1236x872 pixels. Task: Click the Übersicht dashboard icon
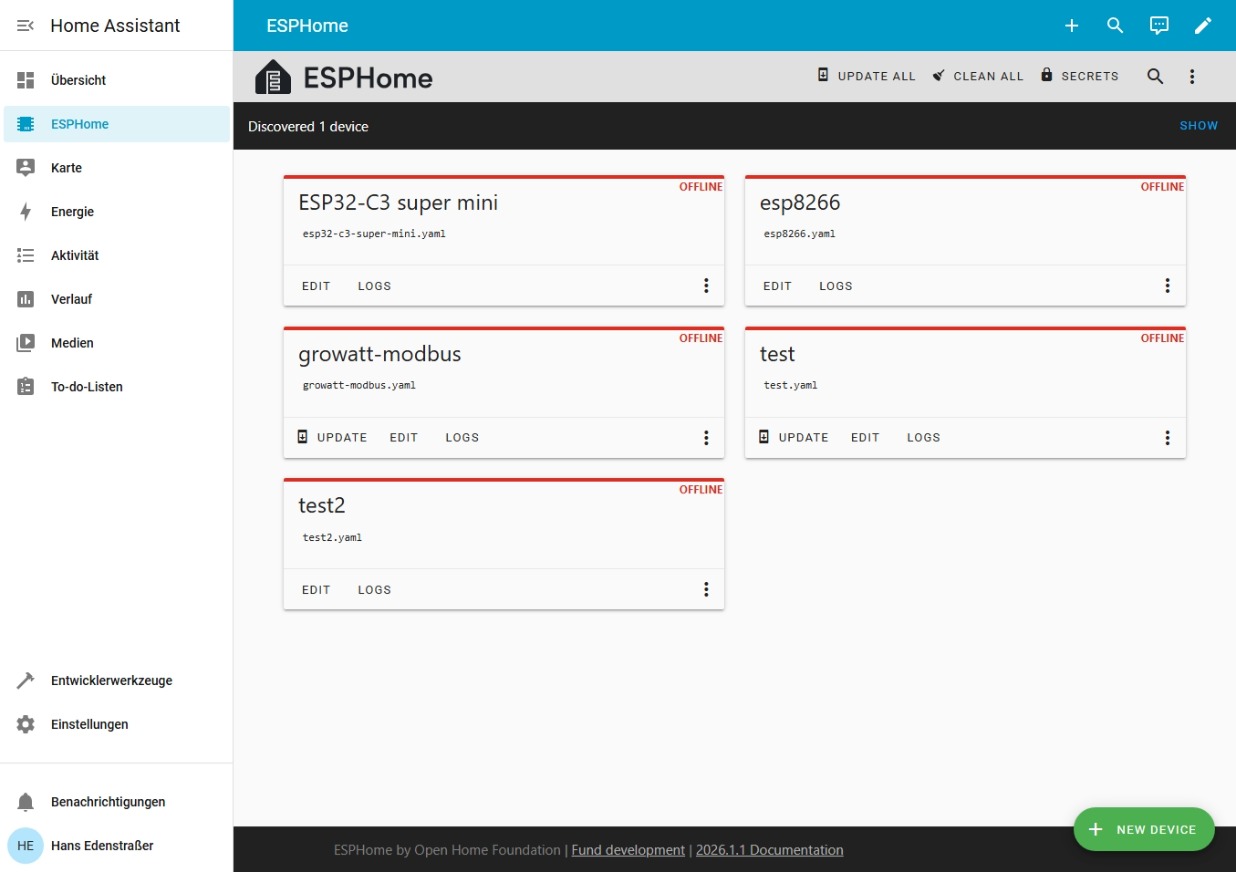pos(26,80)
